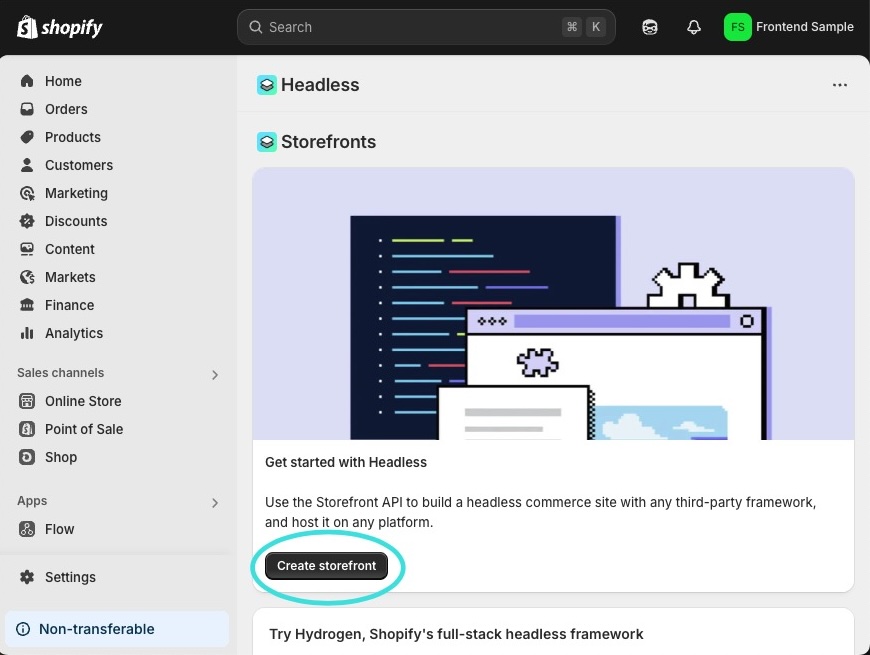Click the ⌘ key shortcut badge

coord(572,27)
